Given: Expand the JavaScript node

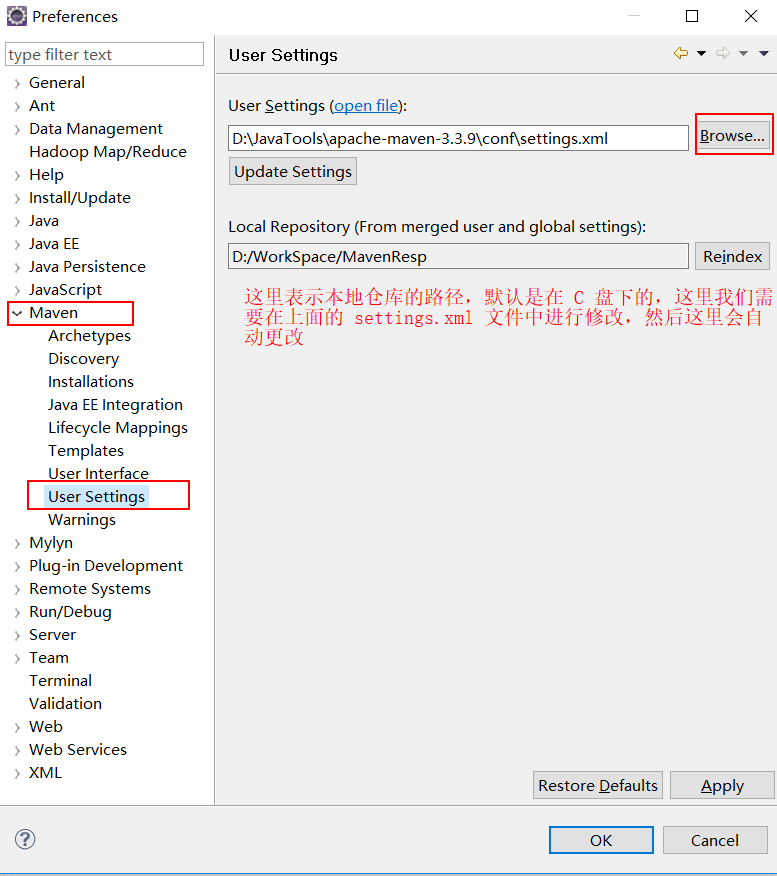Looking at the screenshot, I should click(17, 290).
